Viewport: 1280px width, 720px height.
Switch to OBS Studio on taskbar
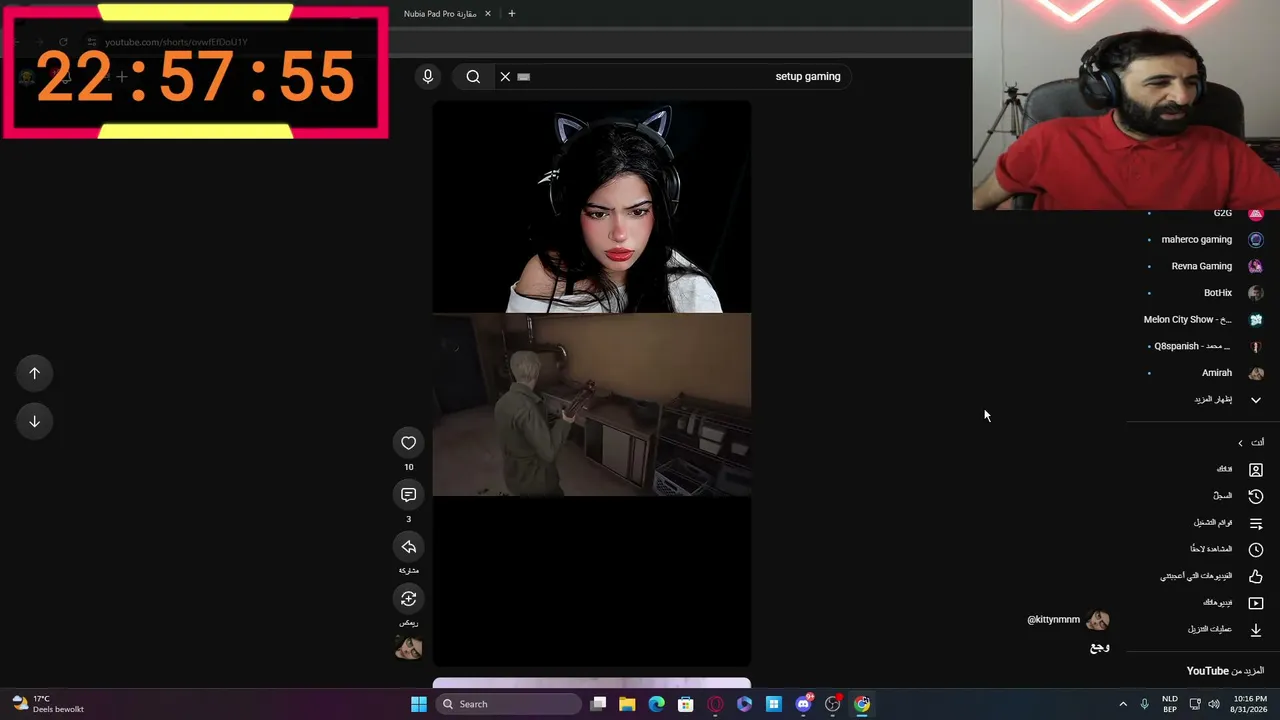[832, 704]
